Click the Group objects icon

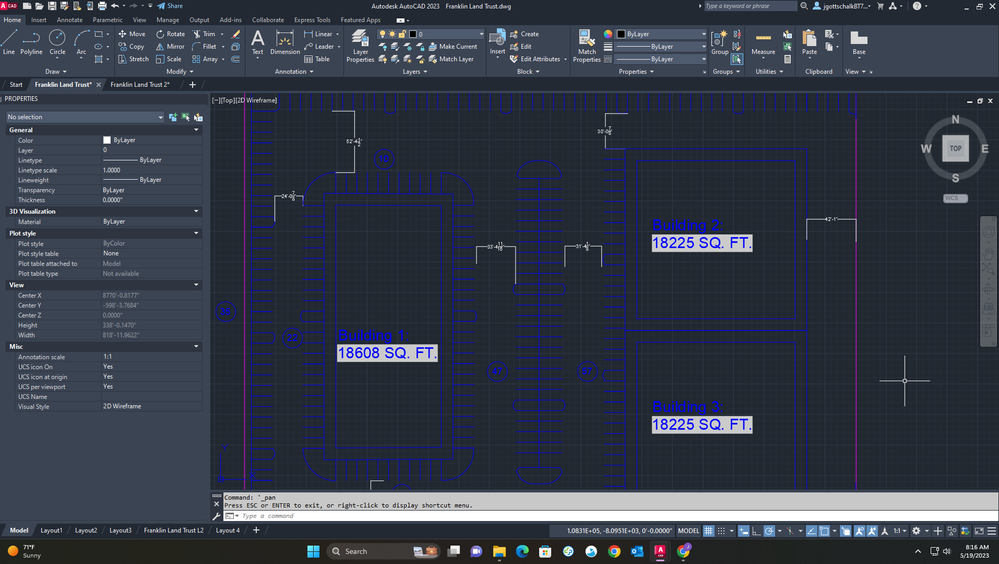coord(720,41)
